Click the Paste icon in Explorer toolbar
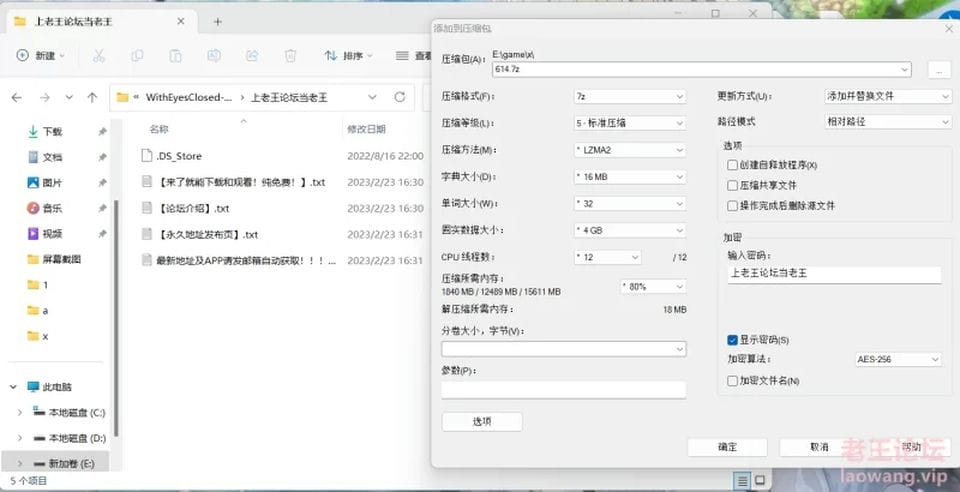This screenshot has height=492, width=960. click(175, 56)
